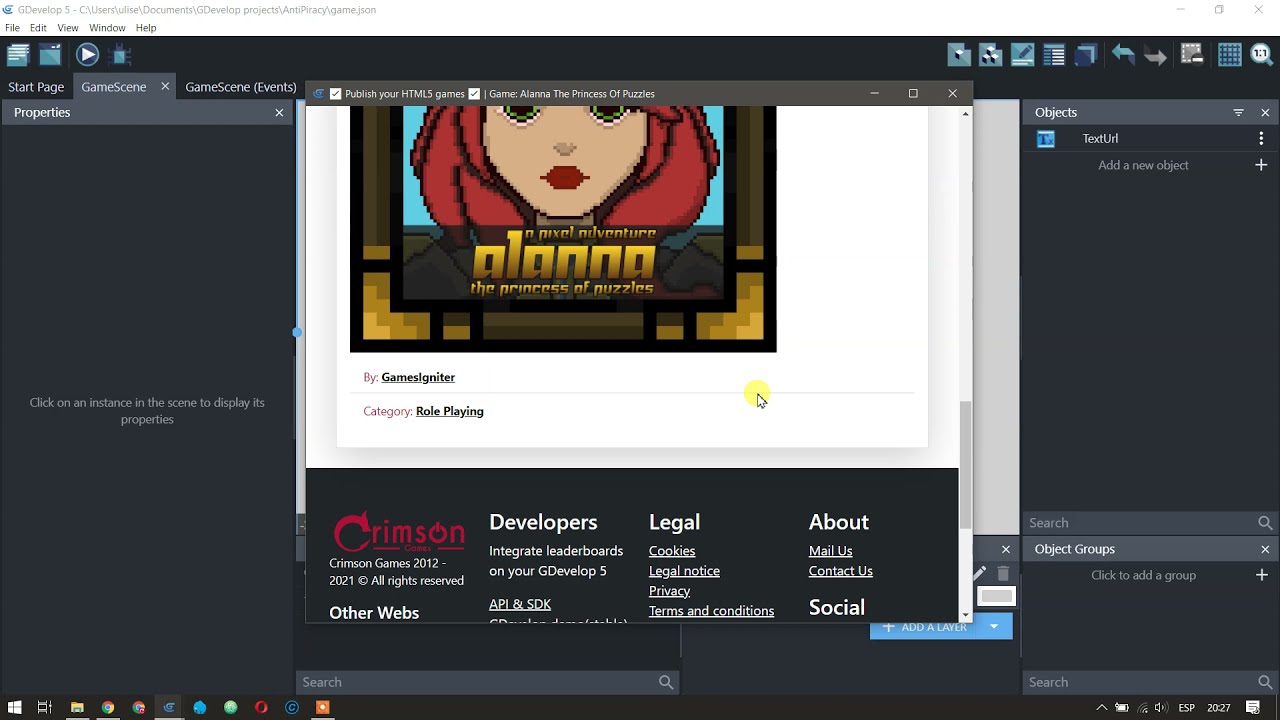Show hidden system tray icons chevron
This screenshot has width=1280, height=720.
tap(1102, 708)
